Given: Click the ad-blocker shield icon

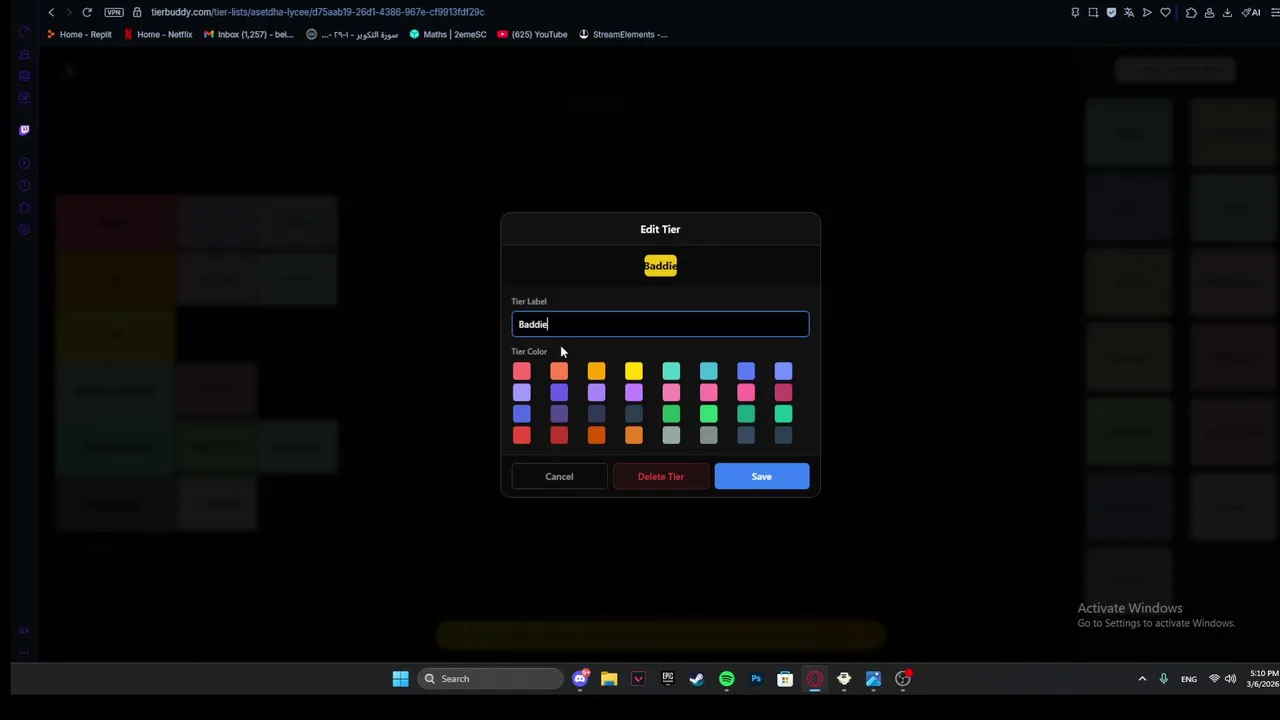Looking at the screenshot, I should (x=1111, y=12).
